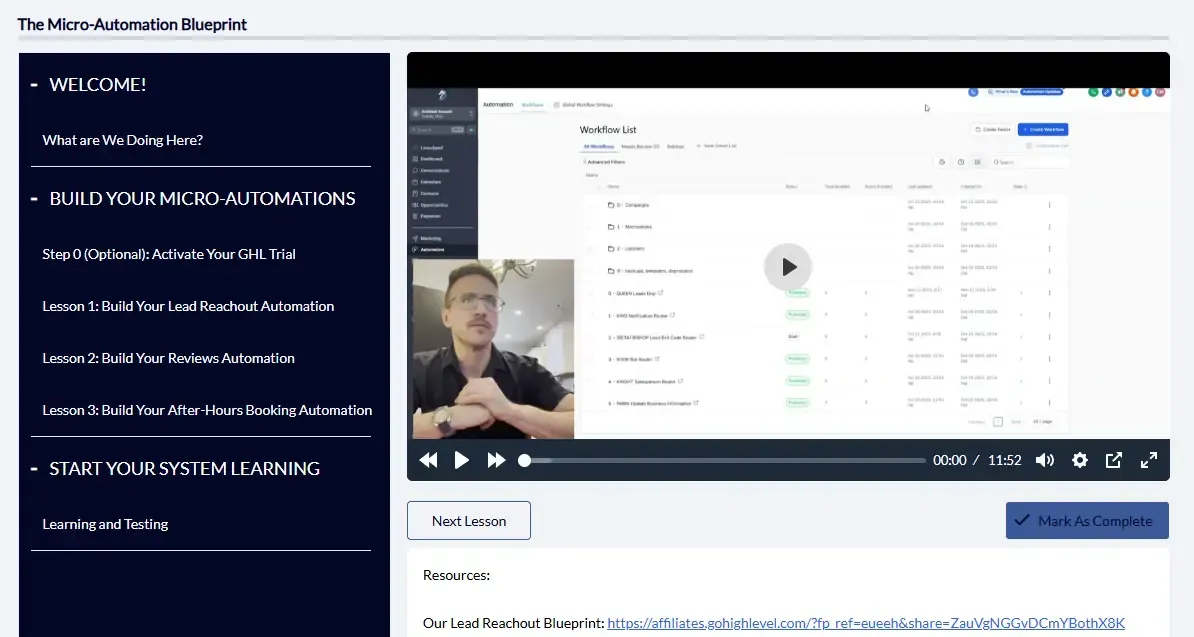Collapse the BUILD YOUR MICRO-AUTOMATIONS section
The width and height of the screenshot is (1194, 637).
coord(34,199)
